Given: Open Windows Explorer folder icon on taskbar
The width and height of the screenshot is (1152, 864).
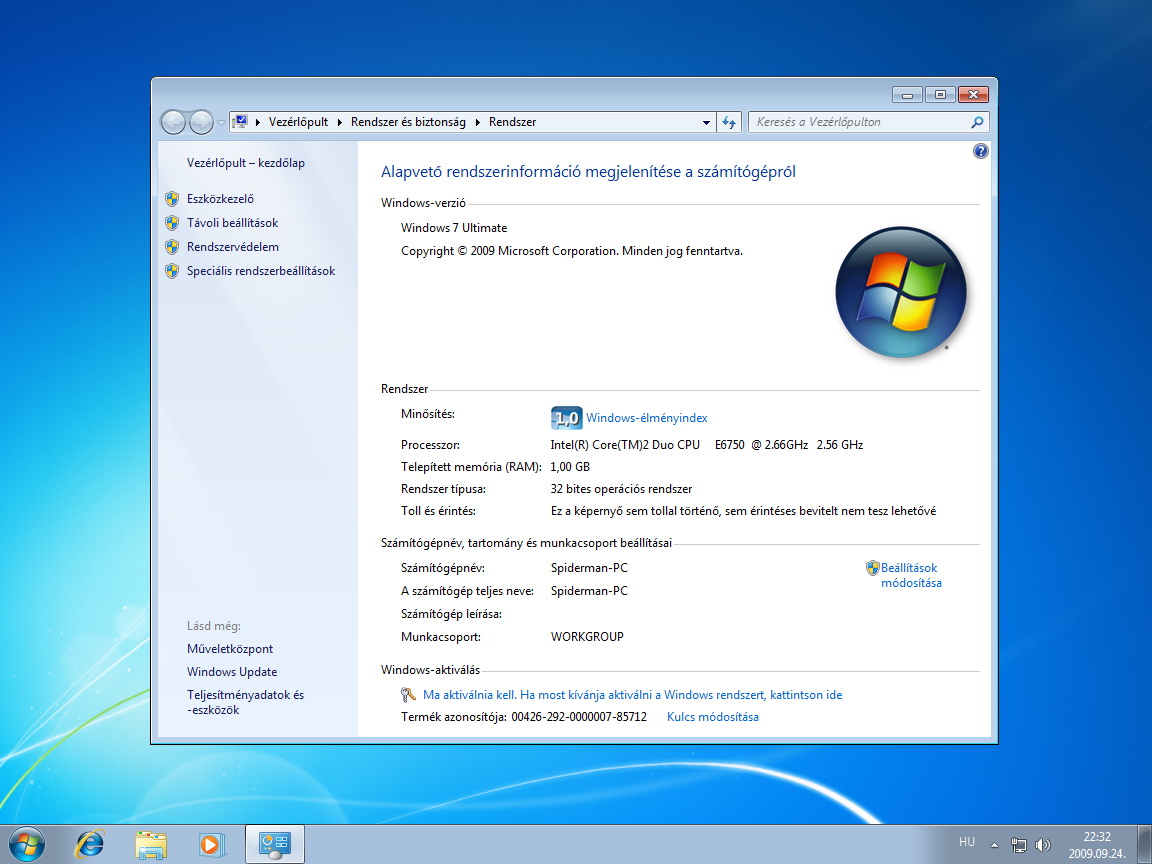Looking at the screenshot, I should tap(151, 844).
